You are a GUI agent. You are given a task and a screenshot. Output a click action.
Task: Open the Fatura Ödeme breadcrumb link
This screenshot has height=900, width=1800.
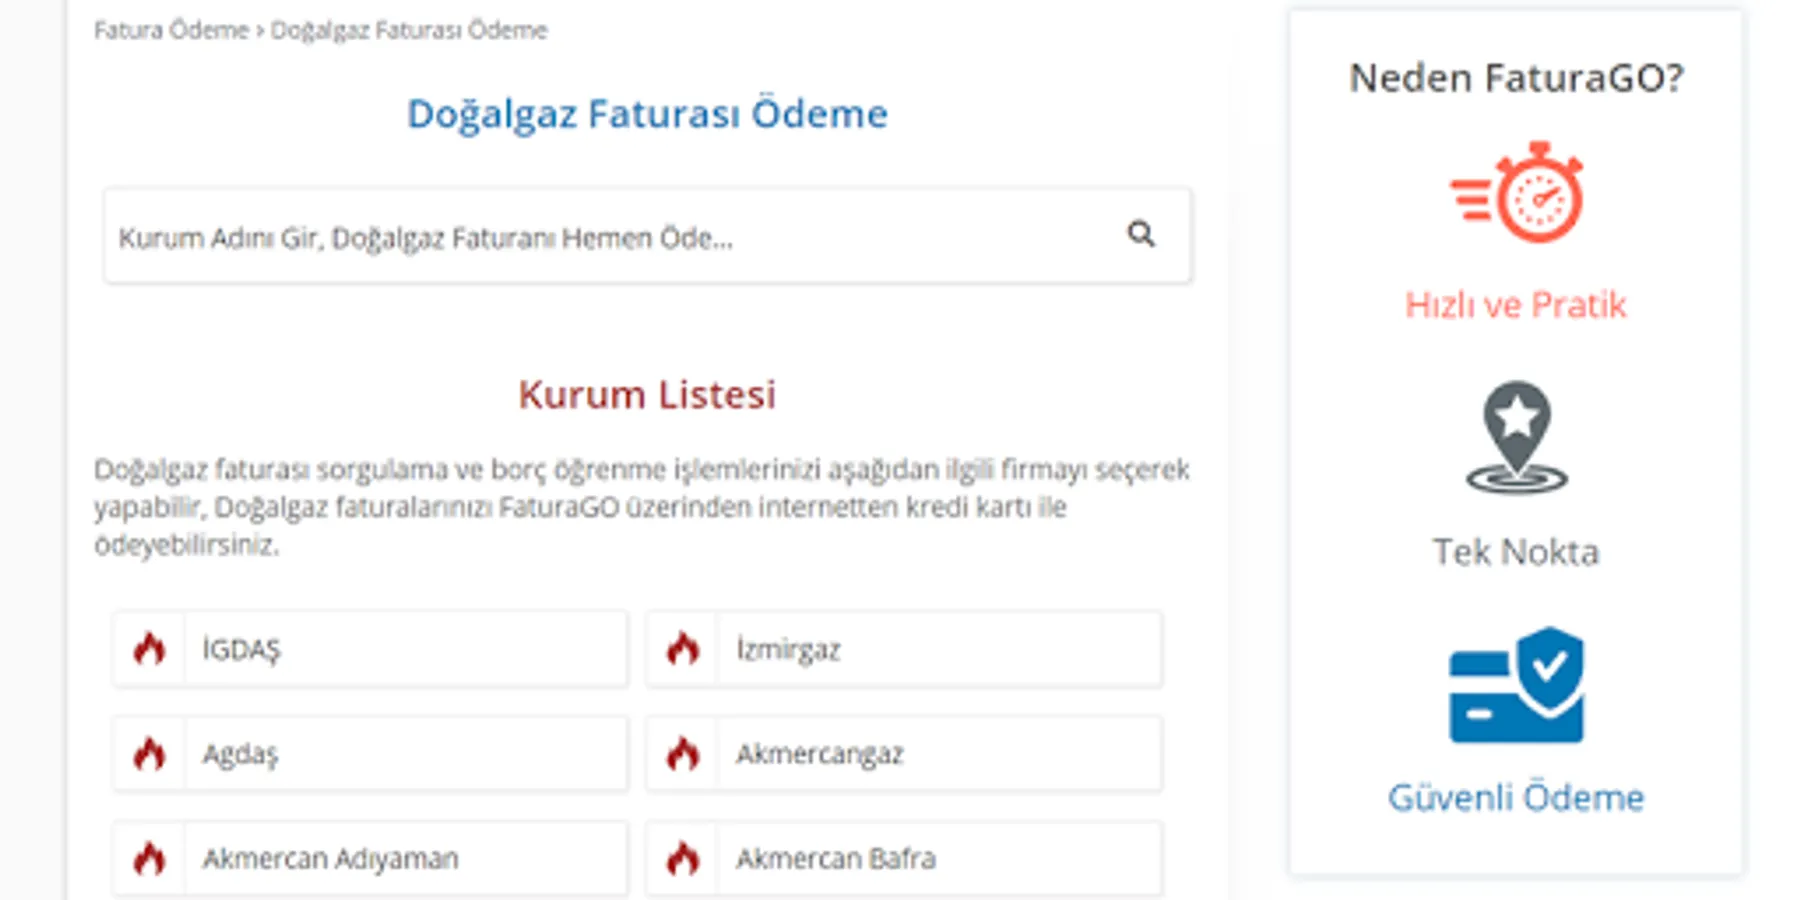[x=171, y=30]
